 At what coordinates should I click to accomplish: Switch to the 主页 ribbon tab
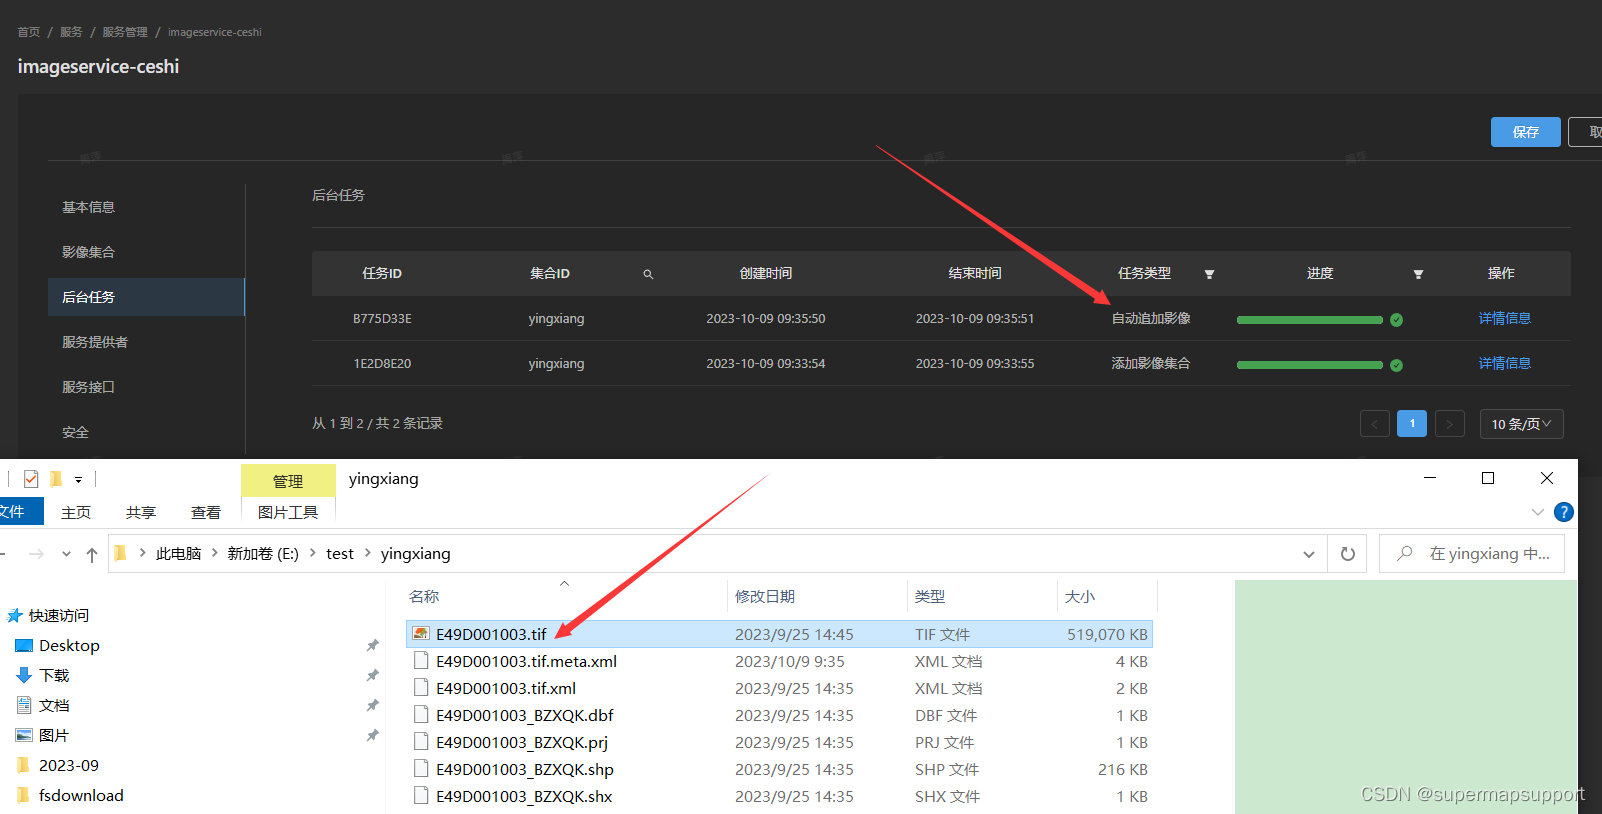(x=76, y=512)
